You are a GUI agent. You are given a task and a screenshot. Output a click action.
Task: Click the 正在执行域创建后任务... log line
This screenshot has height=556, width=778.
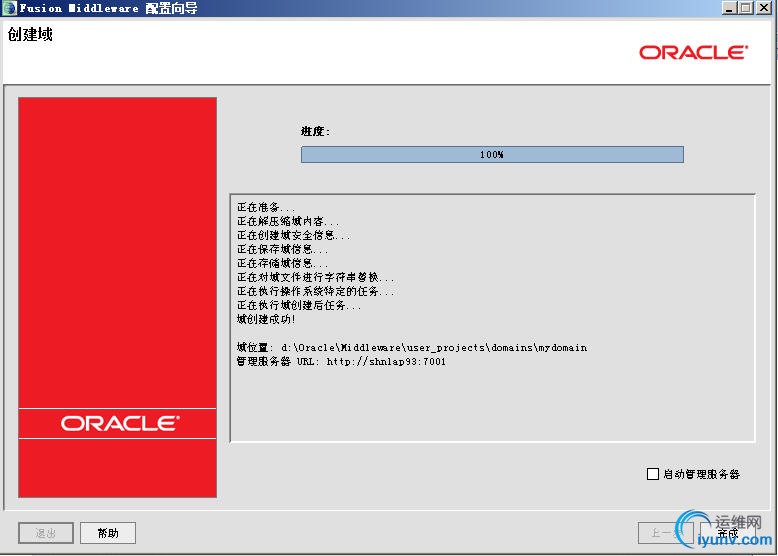[299, 306]
